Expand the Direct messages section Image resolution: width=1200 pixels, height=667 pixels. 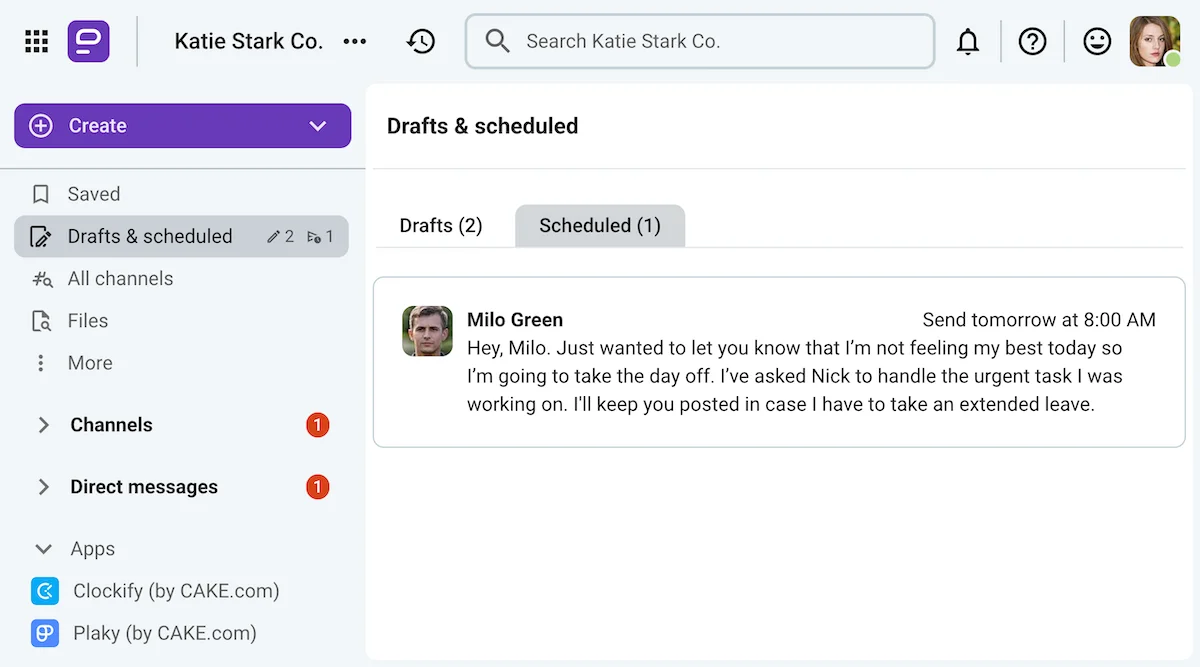pyautogui.click(x=43, y=487)
